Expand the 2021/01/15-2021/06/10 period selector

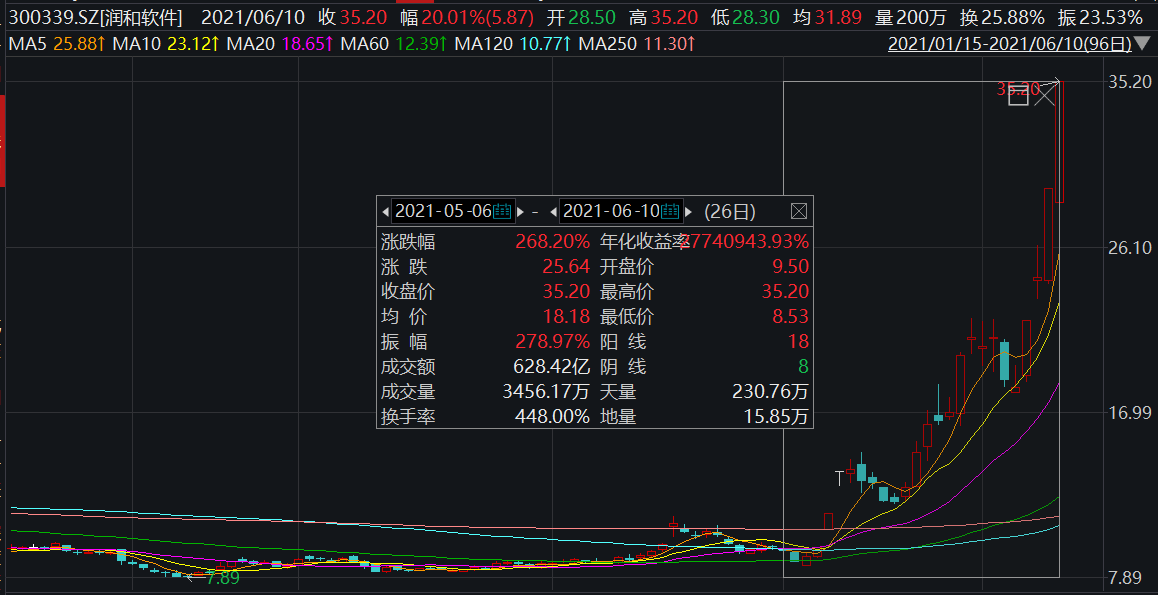tap(1007, 44)
